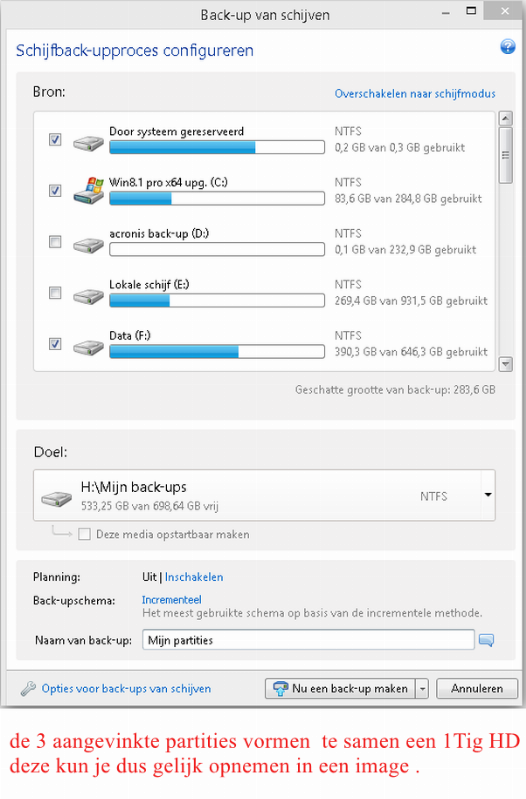Image resolution: width=526 pixels, height=799 pixels.
Task: Check the acronis back-up (D:) partition checkbox
Action: [x=55, y=241]
